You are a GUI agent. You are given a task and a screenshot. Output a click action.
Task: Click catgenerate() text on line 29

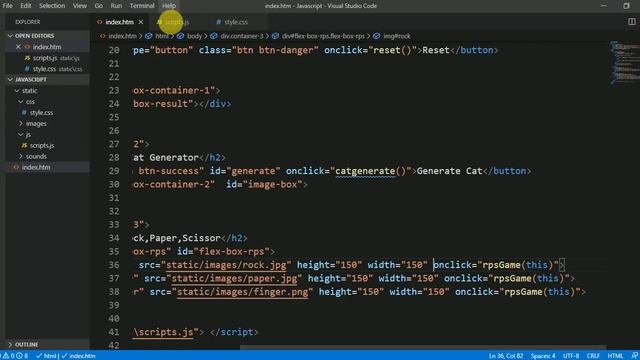pyautogui.click(x=370, y=171)
